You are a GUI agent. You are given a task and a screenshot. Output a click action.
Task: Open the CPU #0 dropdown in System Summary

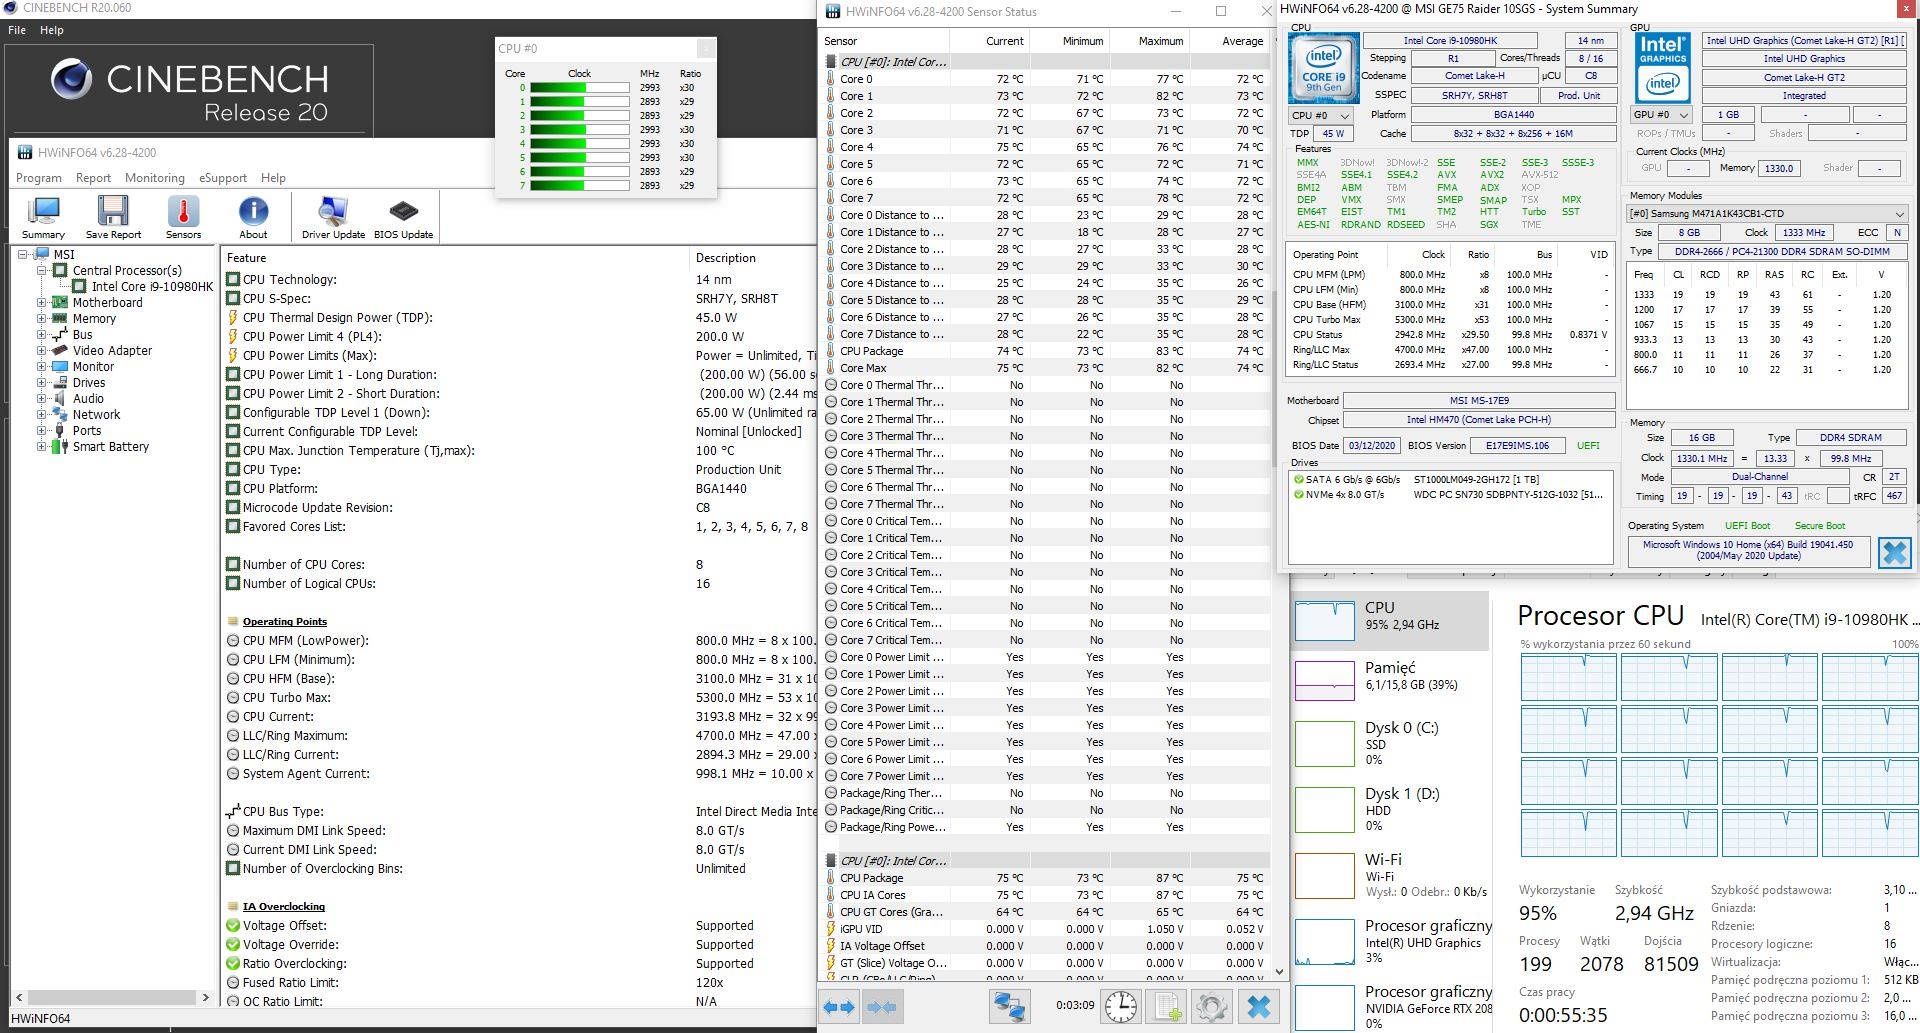1322,115
